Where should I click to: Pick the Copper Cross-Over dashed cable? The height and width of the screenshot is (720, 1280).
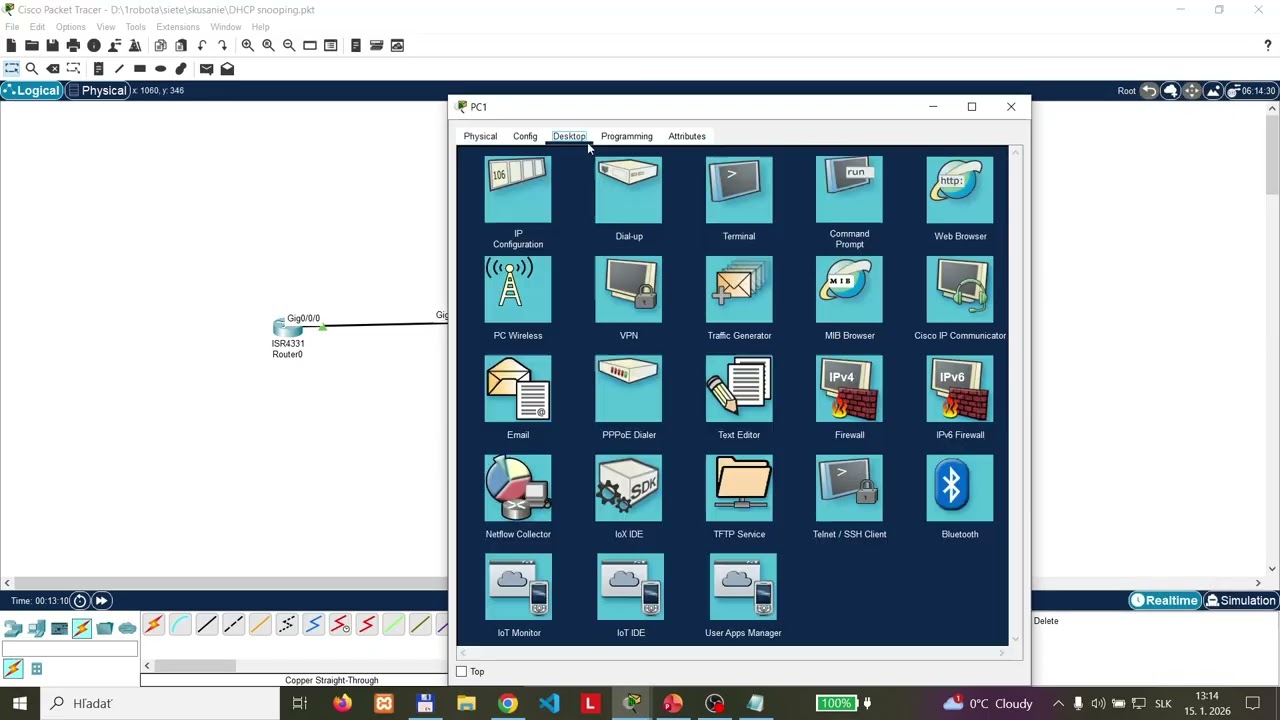point(233,625)
